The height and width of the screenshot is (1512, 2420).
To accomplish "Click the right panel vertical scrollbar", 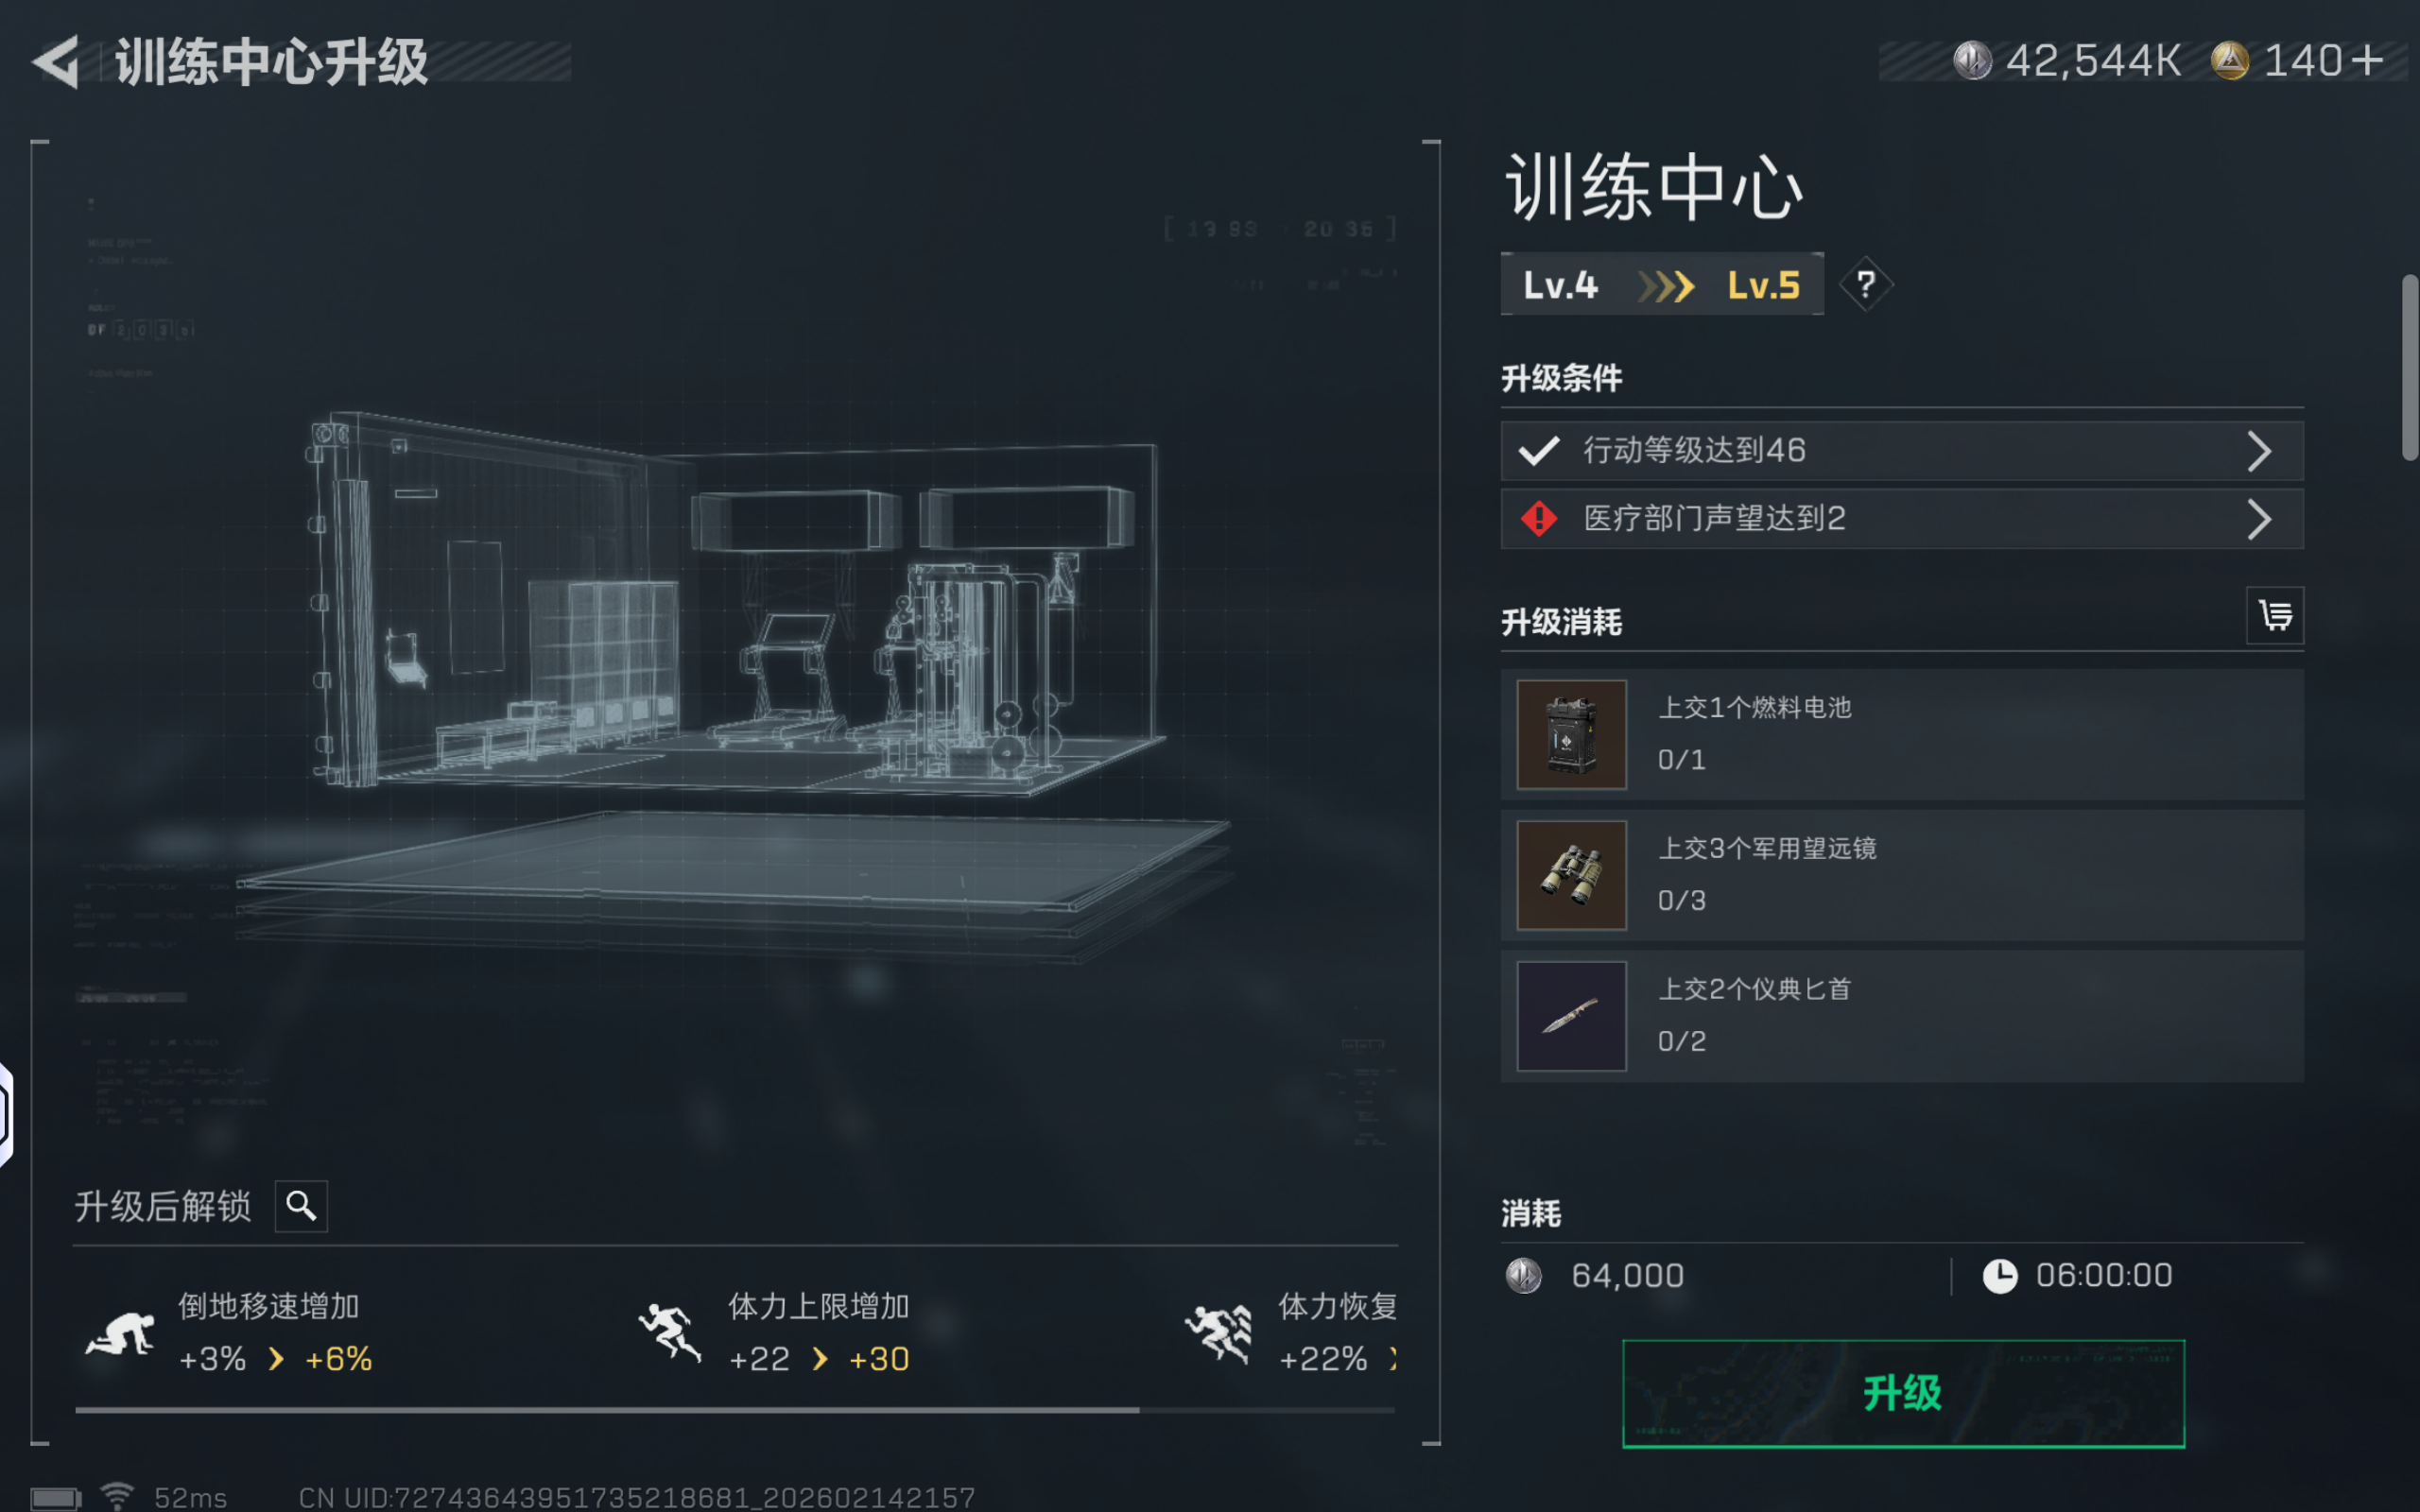I will (2410, 367).
